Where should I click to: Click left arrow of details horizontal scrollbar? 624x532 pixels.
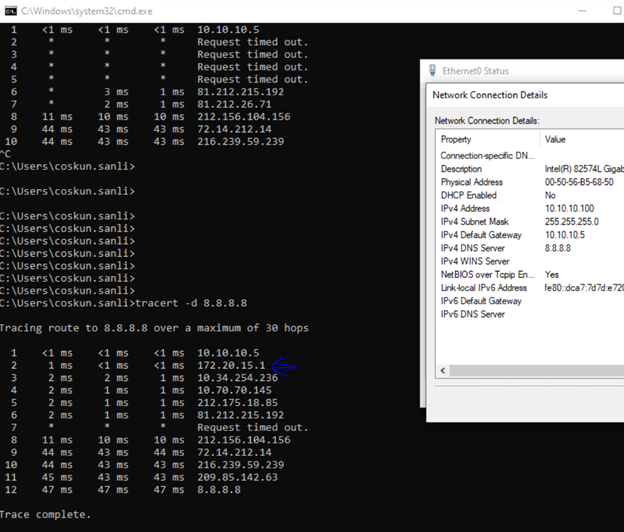[x=443, y=370]
